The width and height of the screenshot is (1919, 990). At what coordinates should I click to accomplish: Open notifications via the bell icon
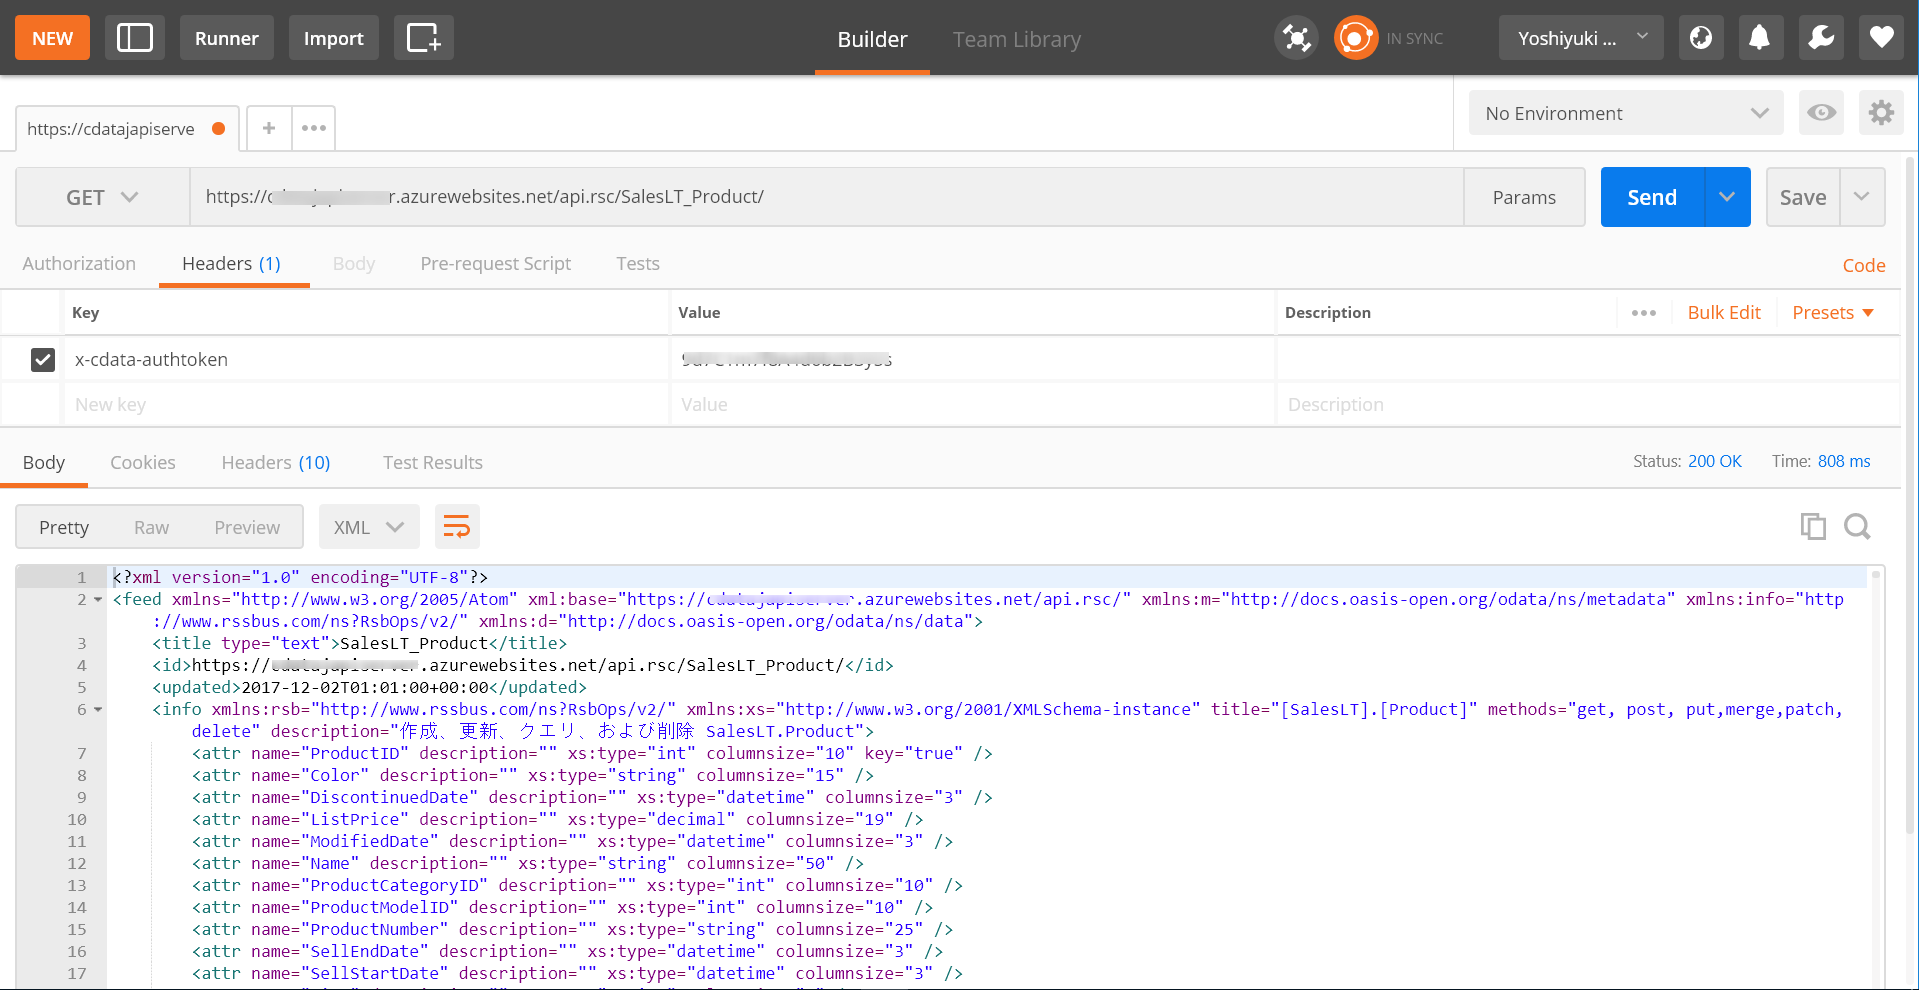click(1760, 37)
